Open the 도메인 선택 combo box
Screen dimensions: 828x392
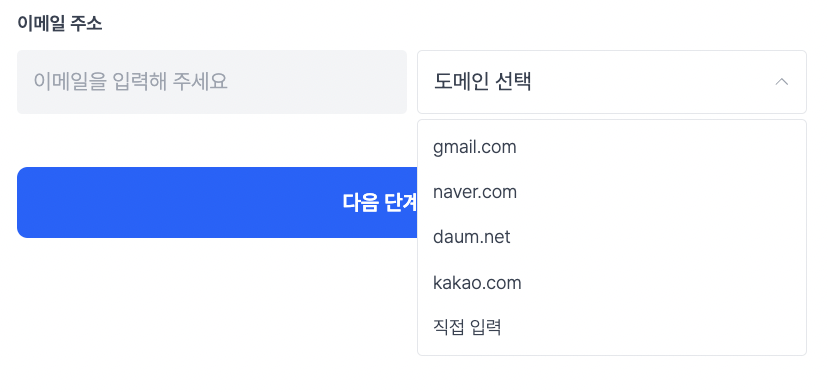pyautogui.click(x=612, y=82)
